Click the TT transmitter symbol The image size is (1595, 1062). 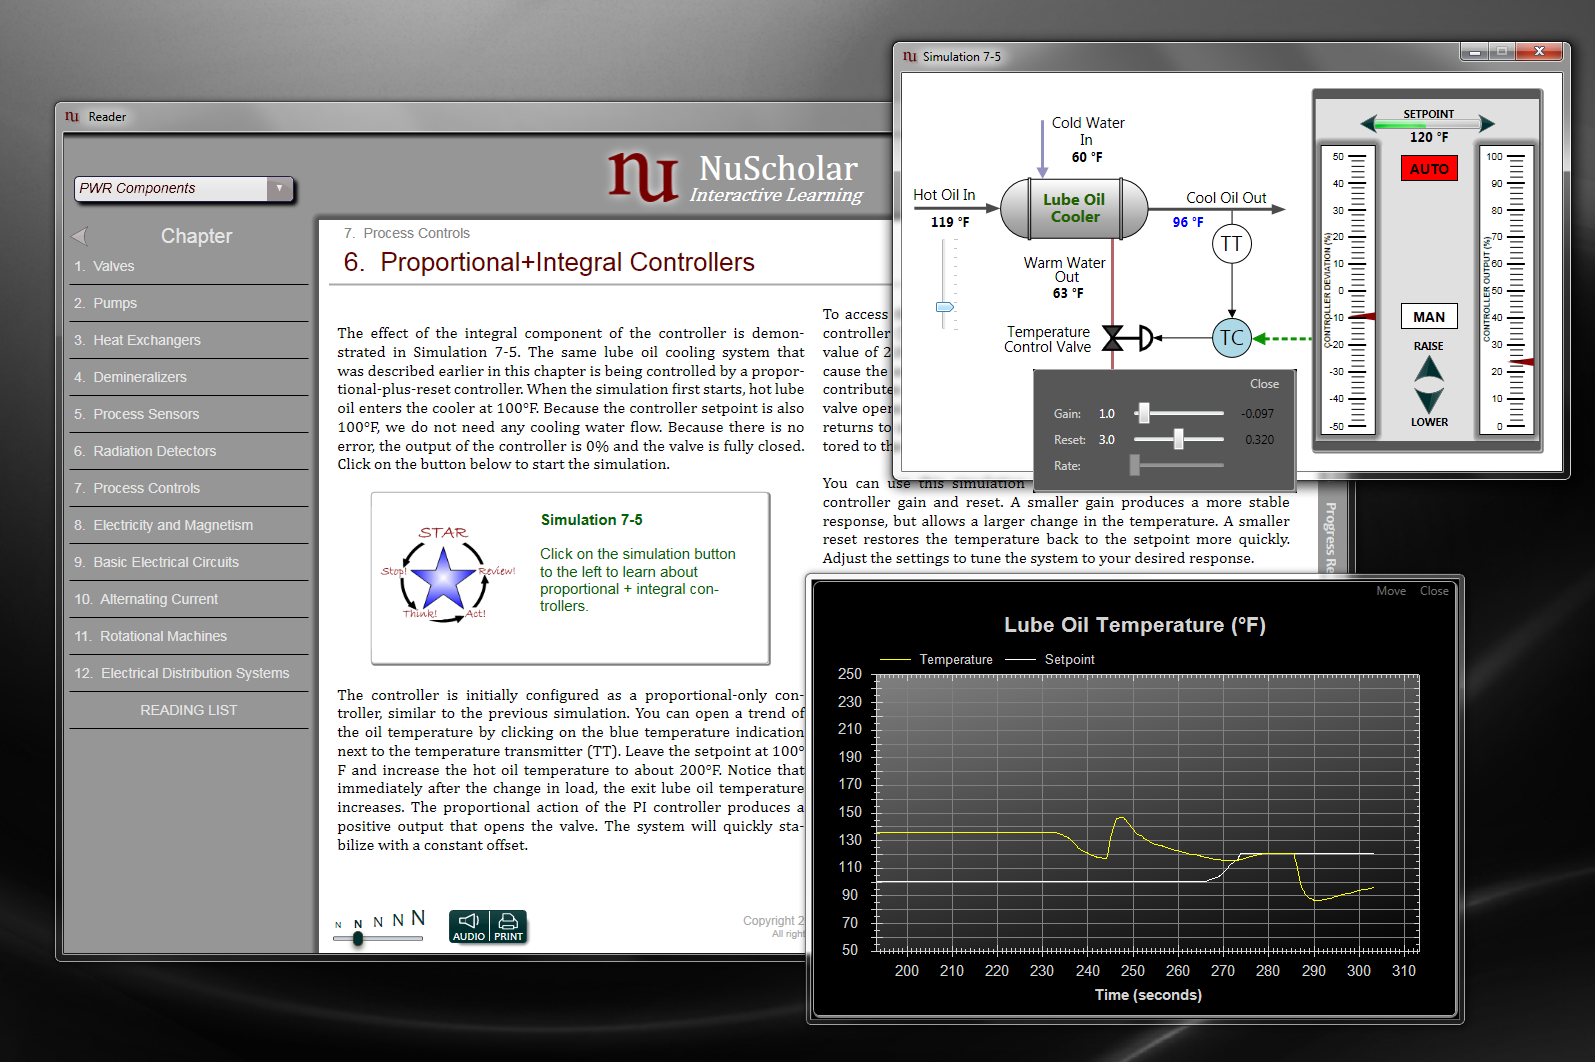click(x=1232, y=244)
